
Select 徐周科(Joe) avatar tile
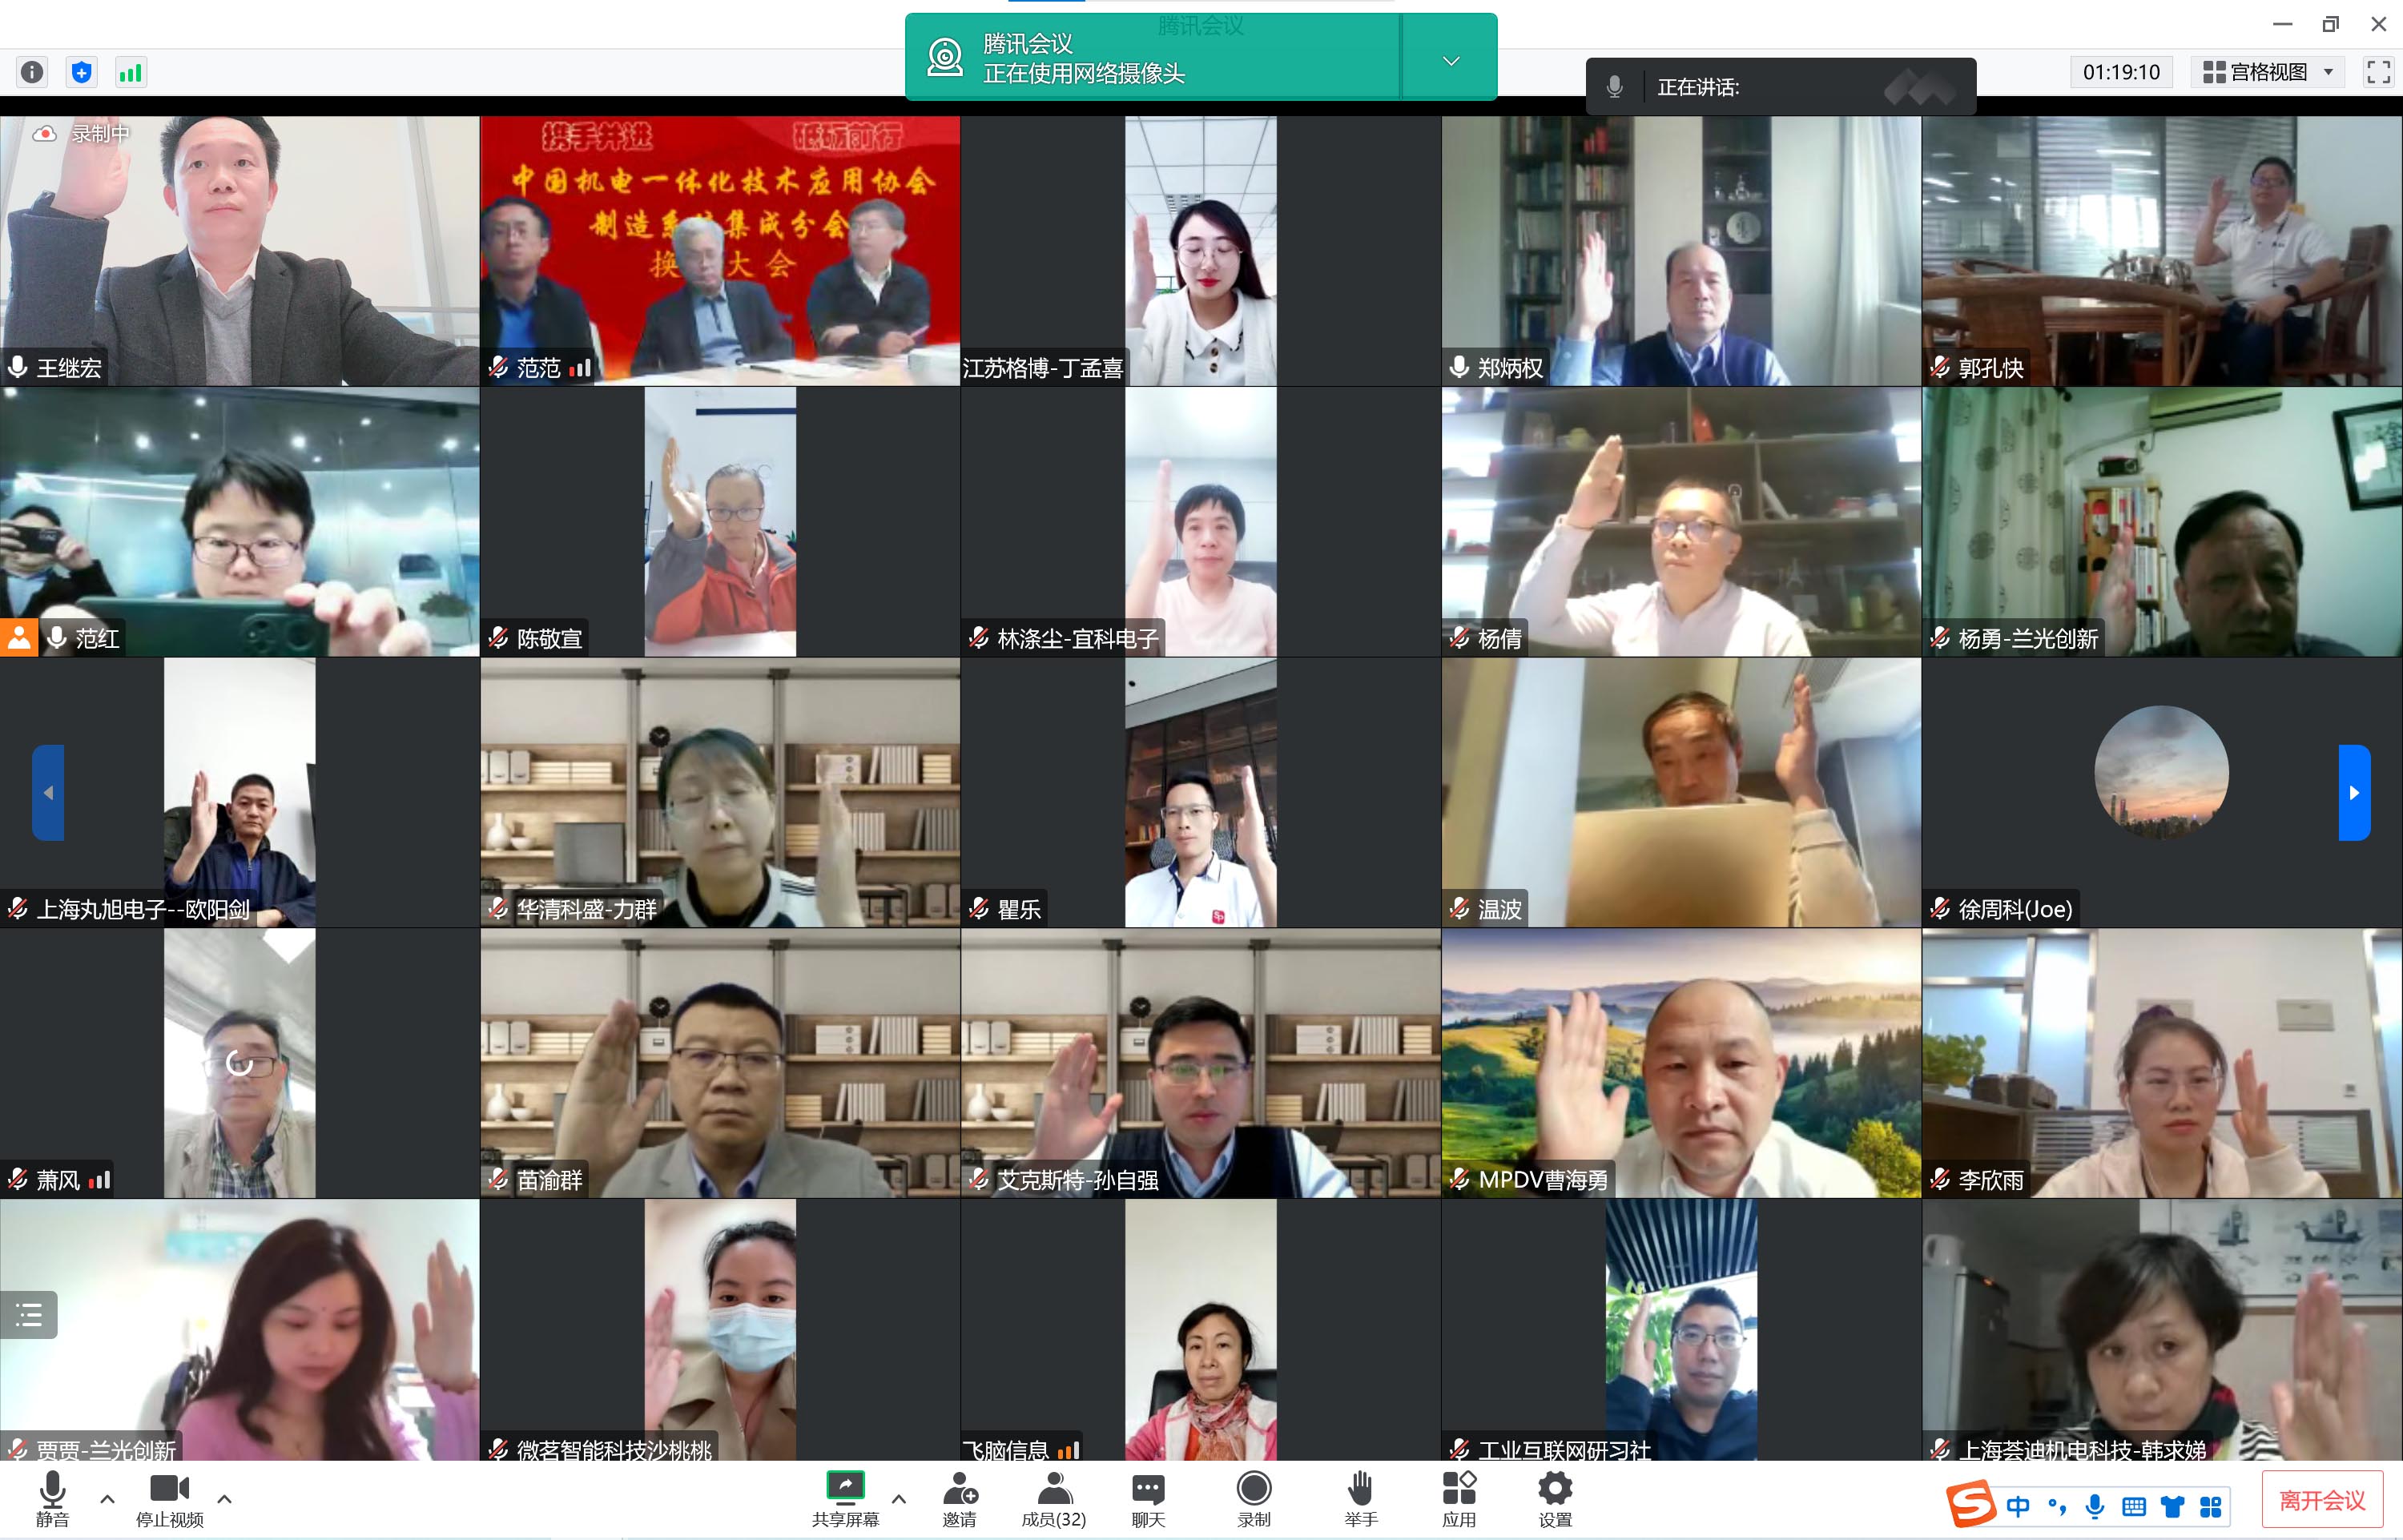(2161, 792)
